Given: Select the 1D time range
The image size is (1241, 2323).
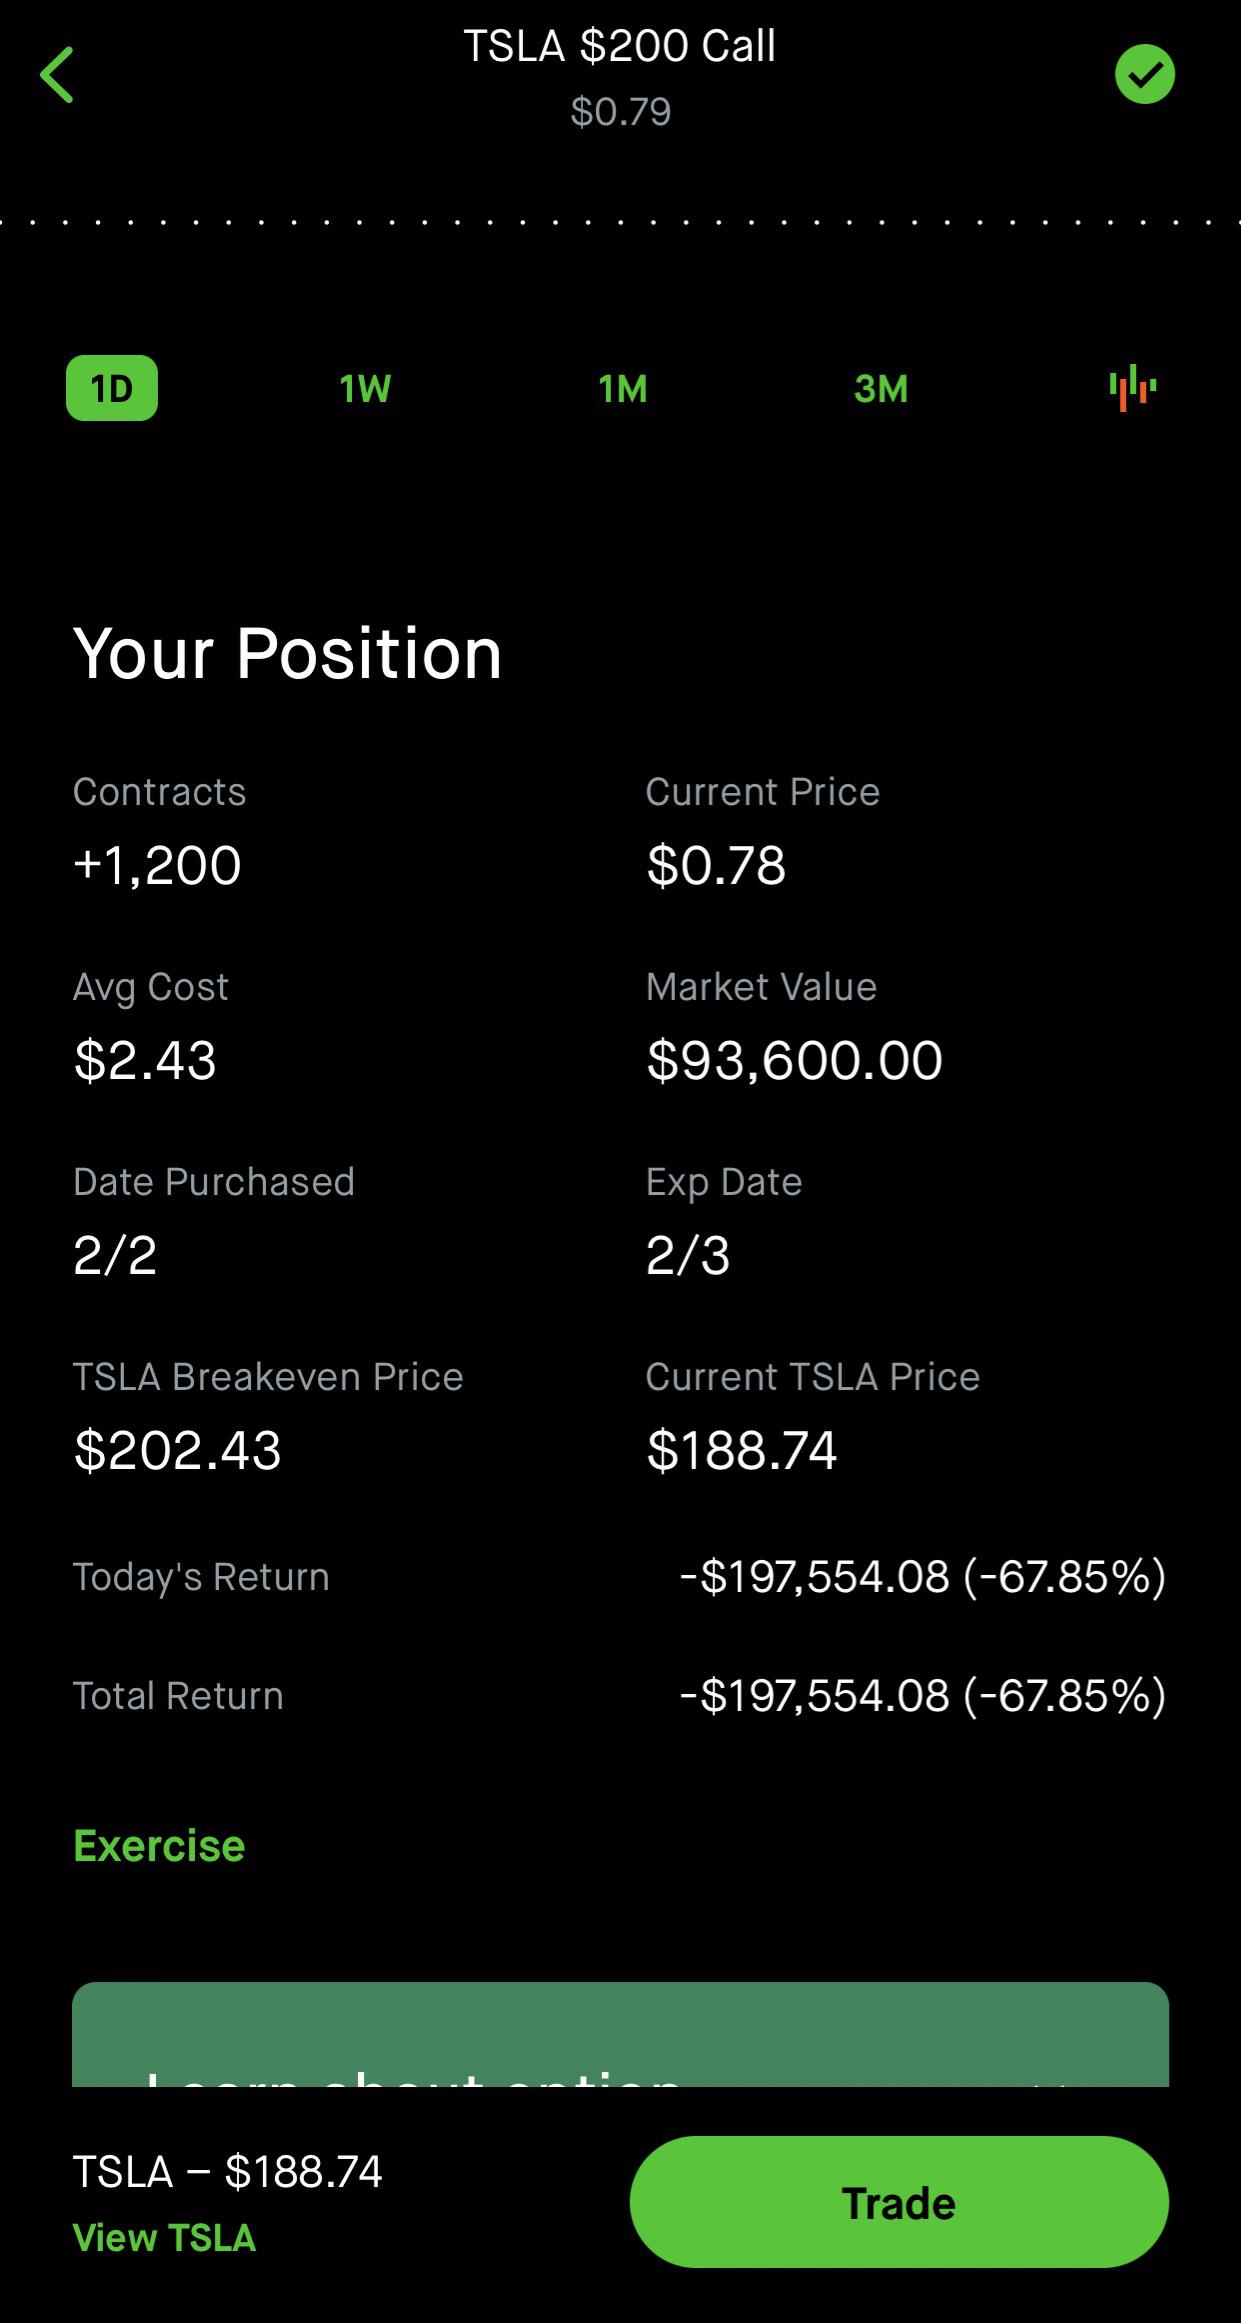Looking at the screenshot, I should 112,388.
